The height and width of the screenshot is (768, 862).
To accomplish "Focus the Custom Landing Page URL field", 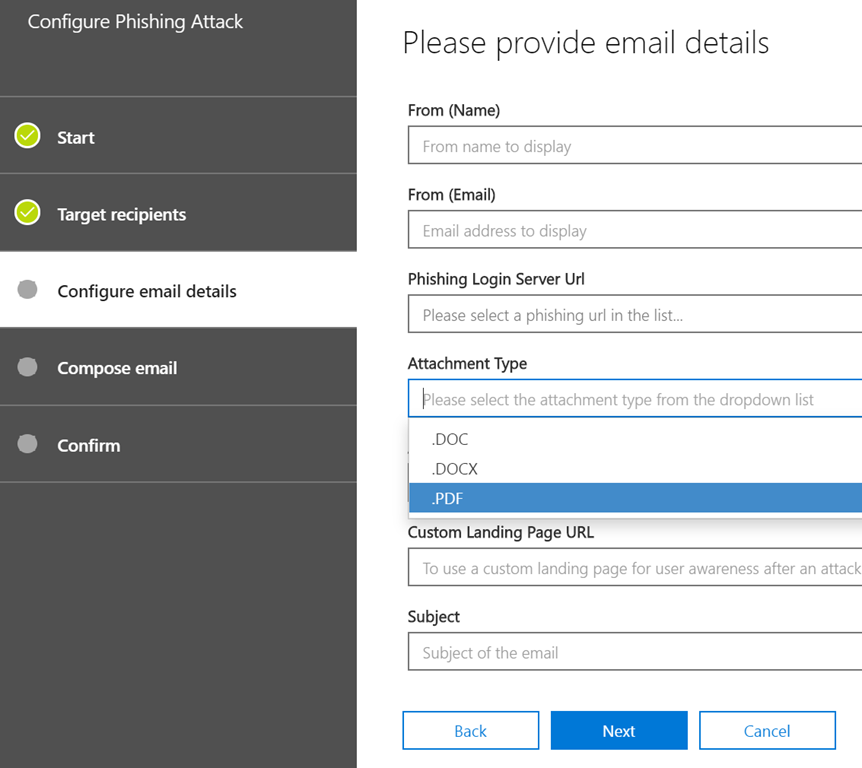I will tap(635, 568).
